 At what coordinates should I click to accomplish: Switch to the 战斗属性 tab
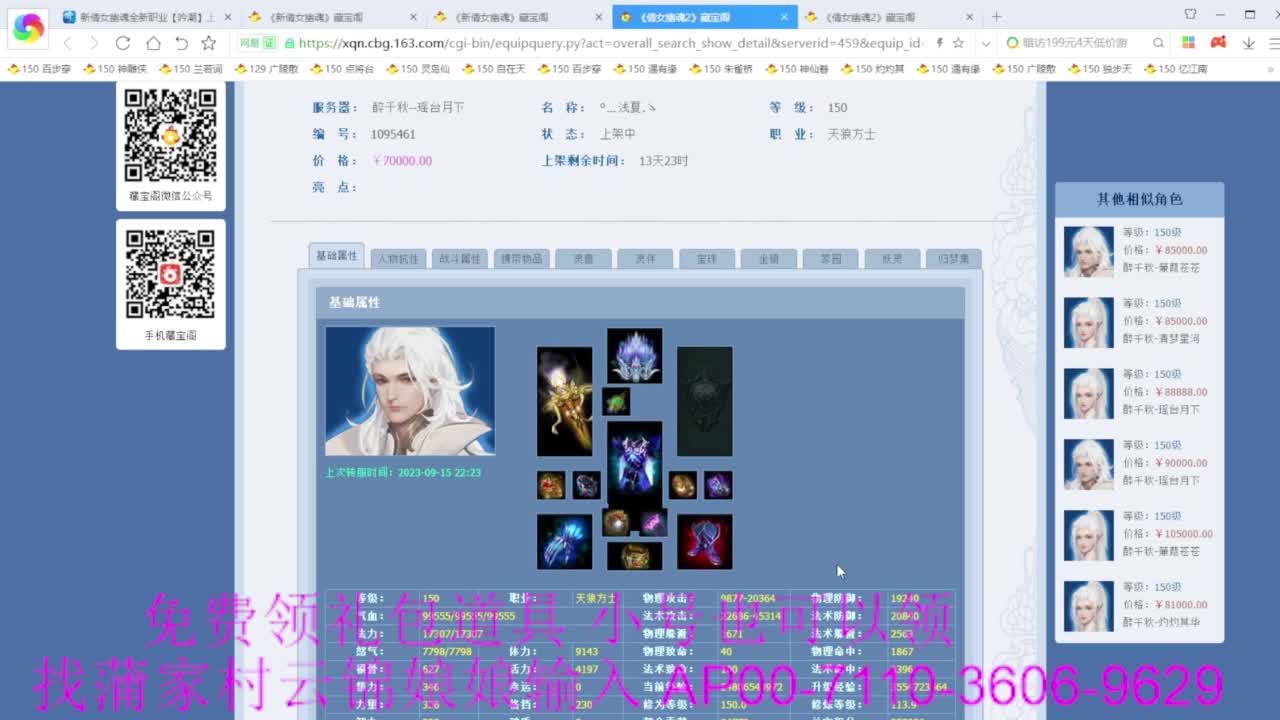click(x=460, y=258)
